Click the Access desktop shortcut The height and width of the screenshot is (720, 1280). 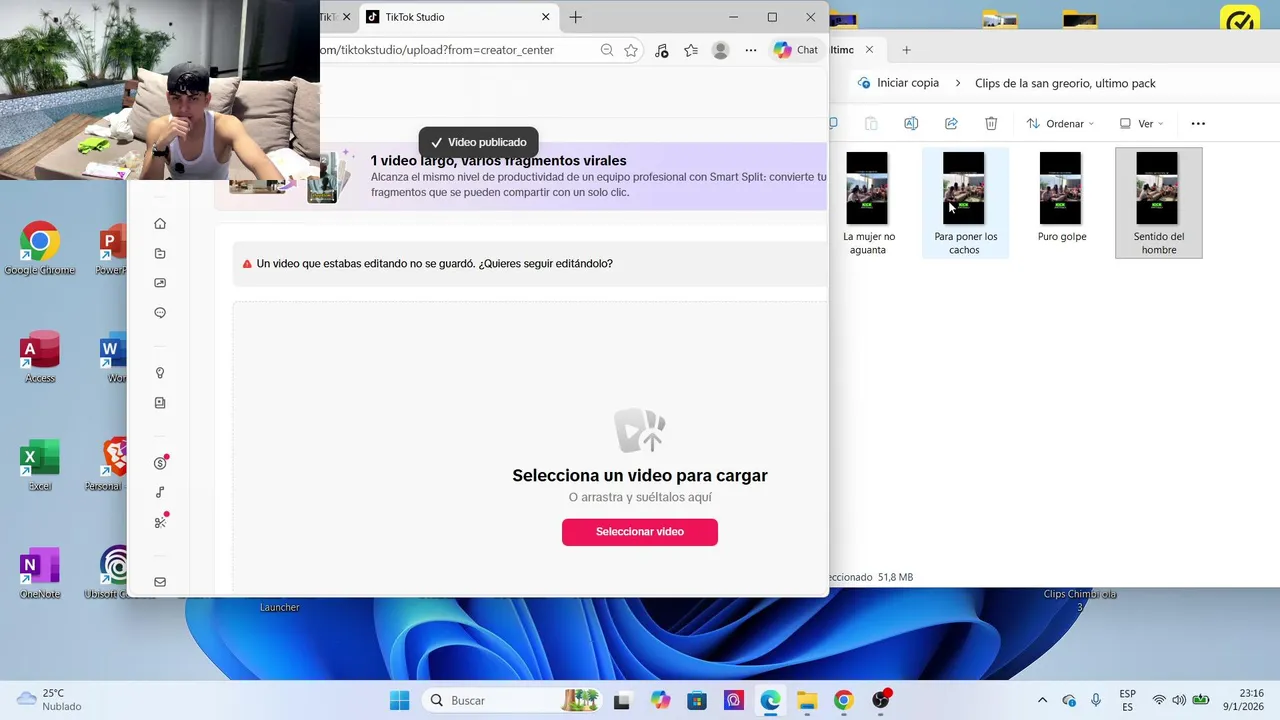(40, 358)
